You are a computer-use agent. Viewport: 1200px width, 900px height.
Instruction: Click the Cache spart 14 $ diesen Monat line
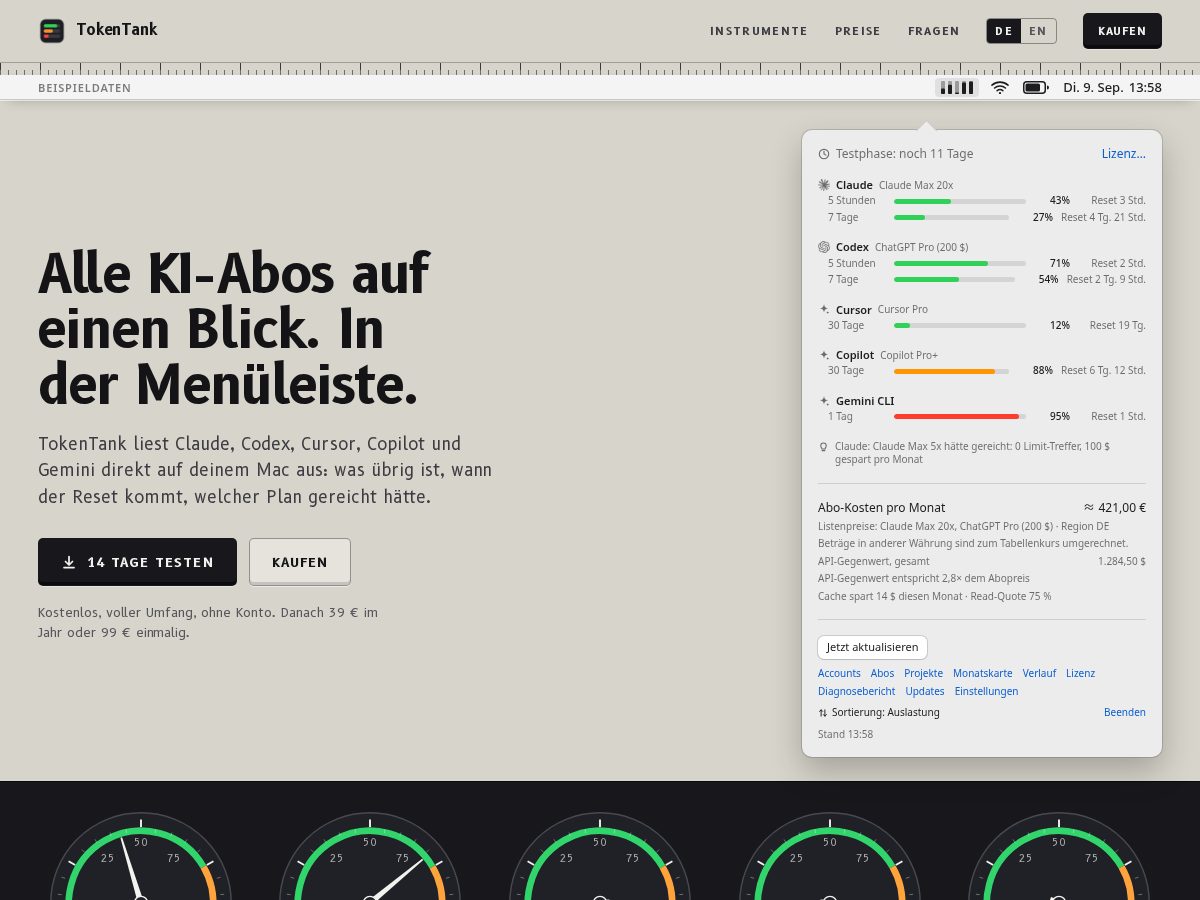click(x=934, y=597)
